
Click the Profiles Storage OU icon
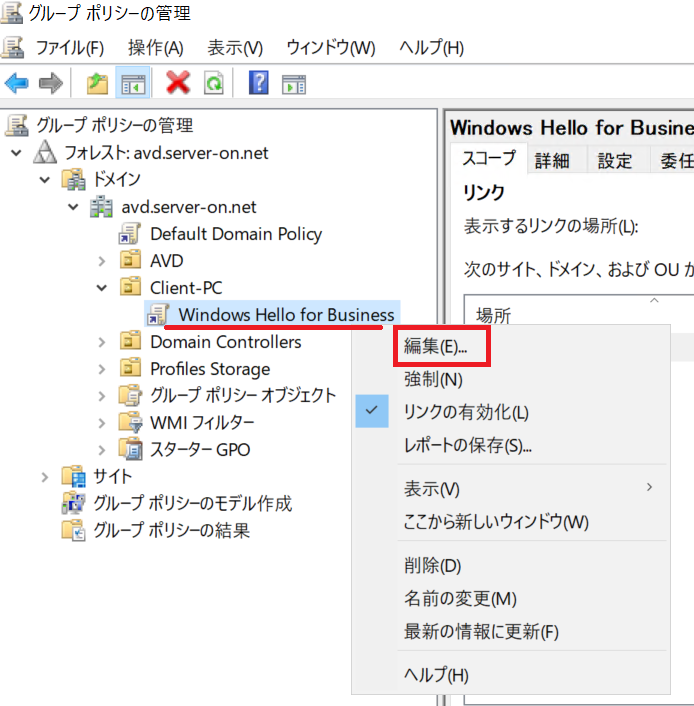pos(131,368)
